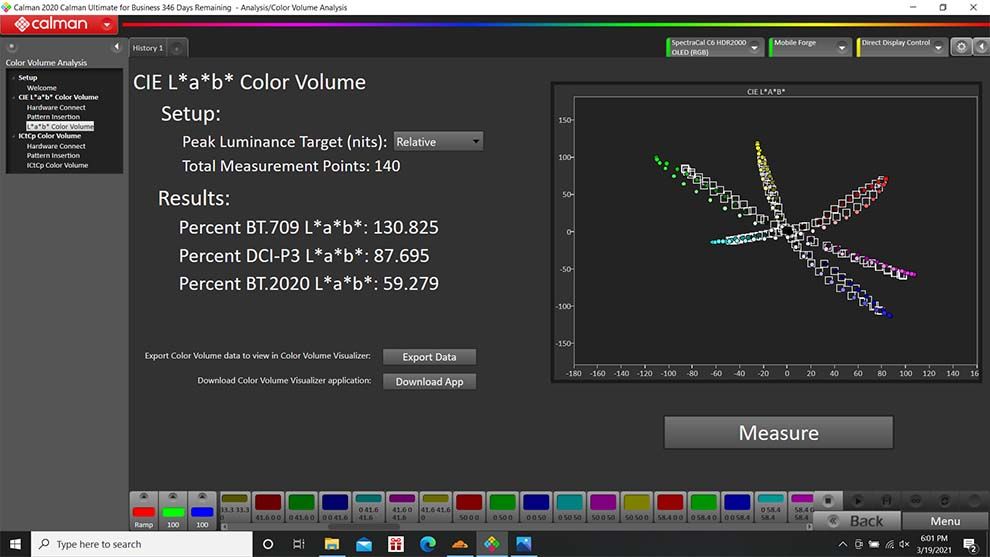Open the settings gear
The height and width of the screenshot is (557, 990).
point(961,47)
